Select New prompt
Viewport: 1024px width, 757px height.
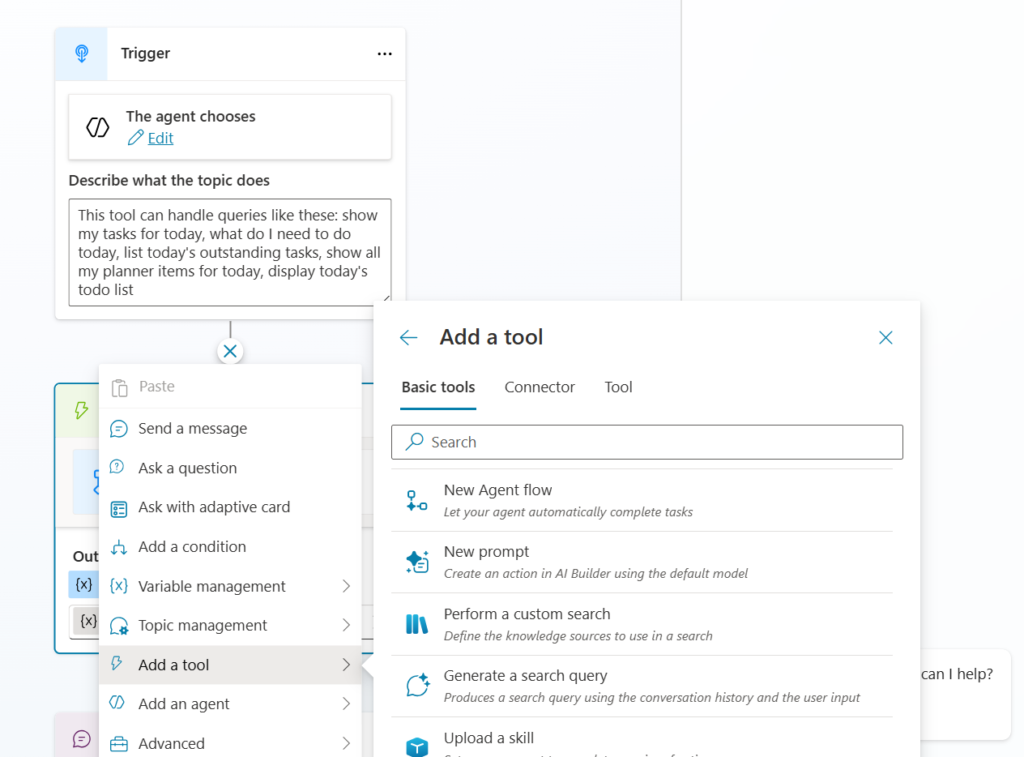(x=642, y=562)
